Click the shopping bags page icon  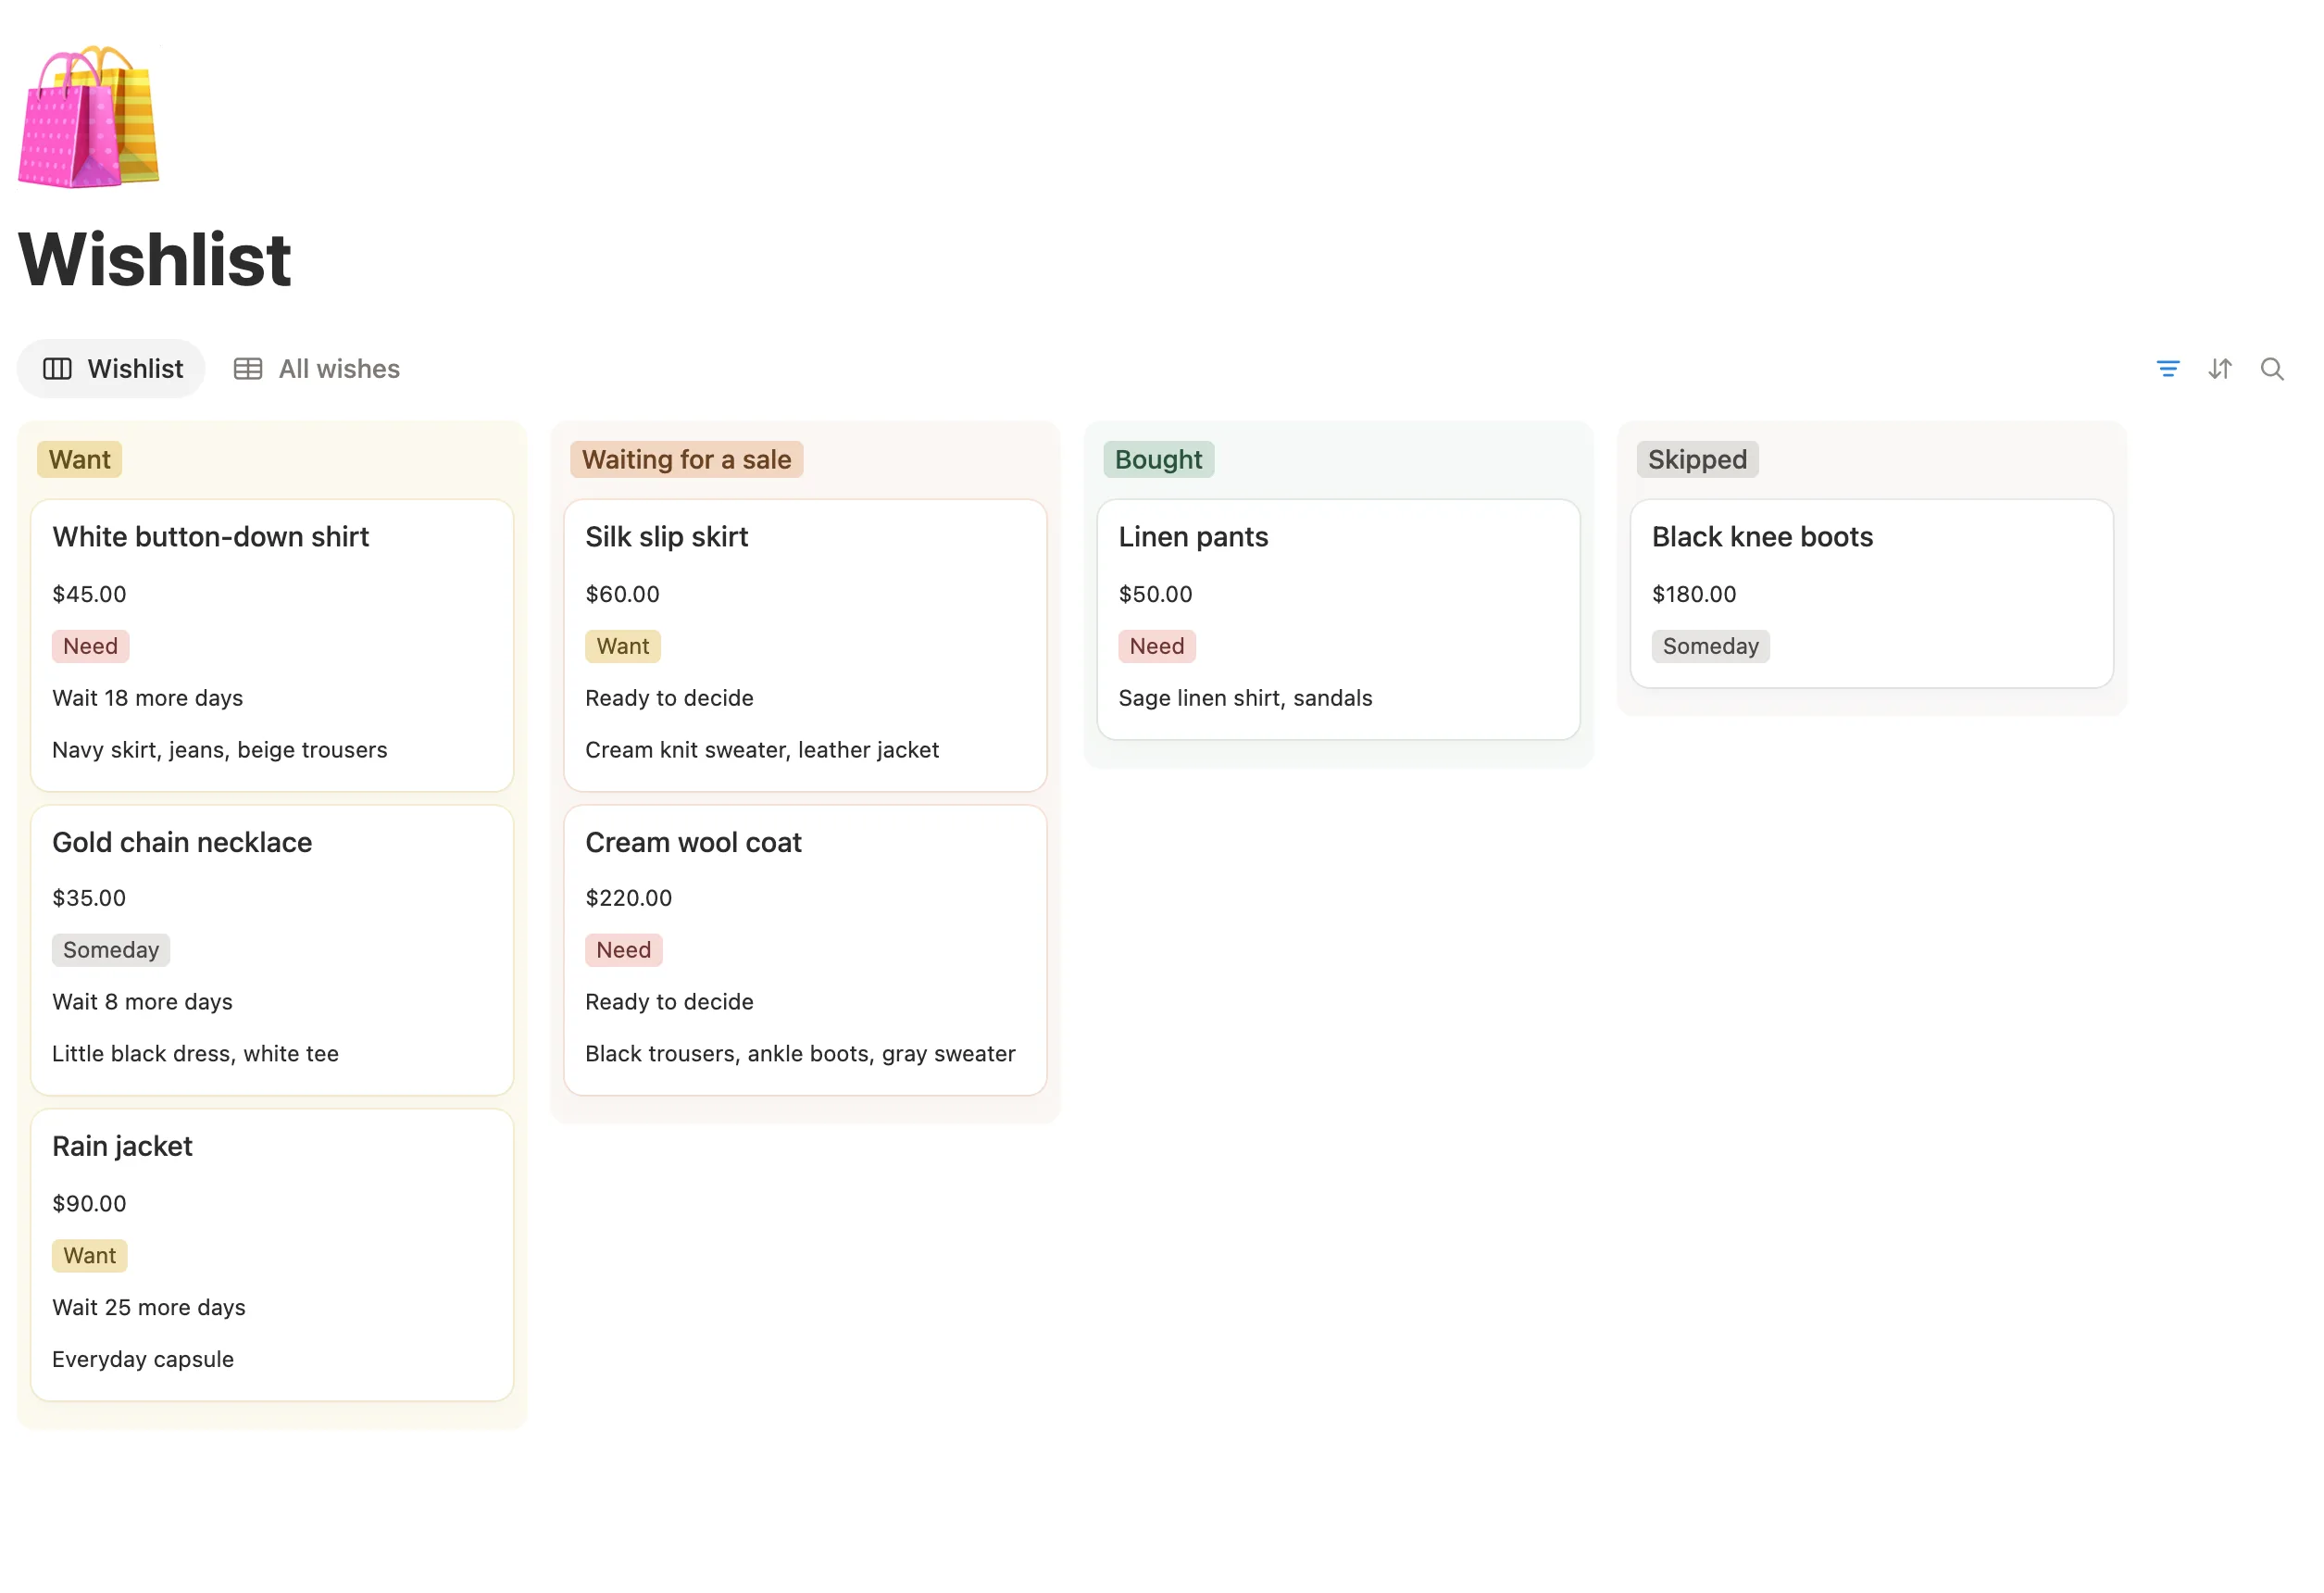pyautogui.click(x=89, y=116)
